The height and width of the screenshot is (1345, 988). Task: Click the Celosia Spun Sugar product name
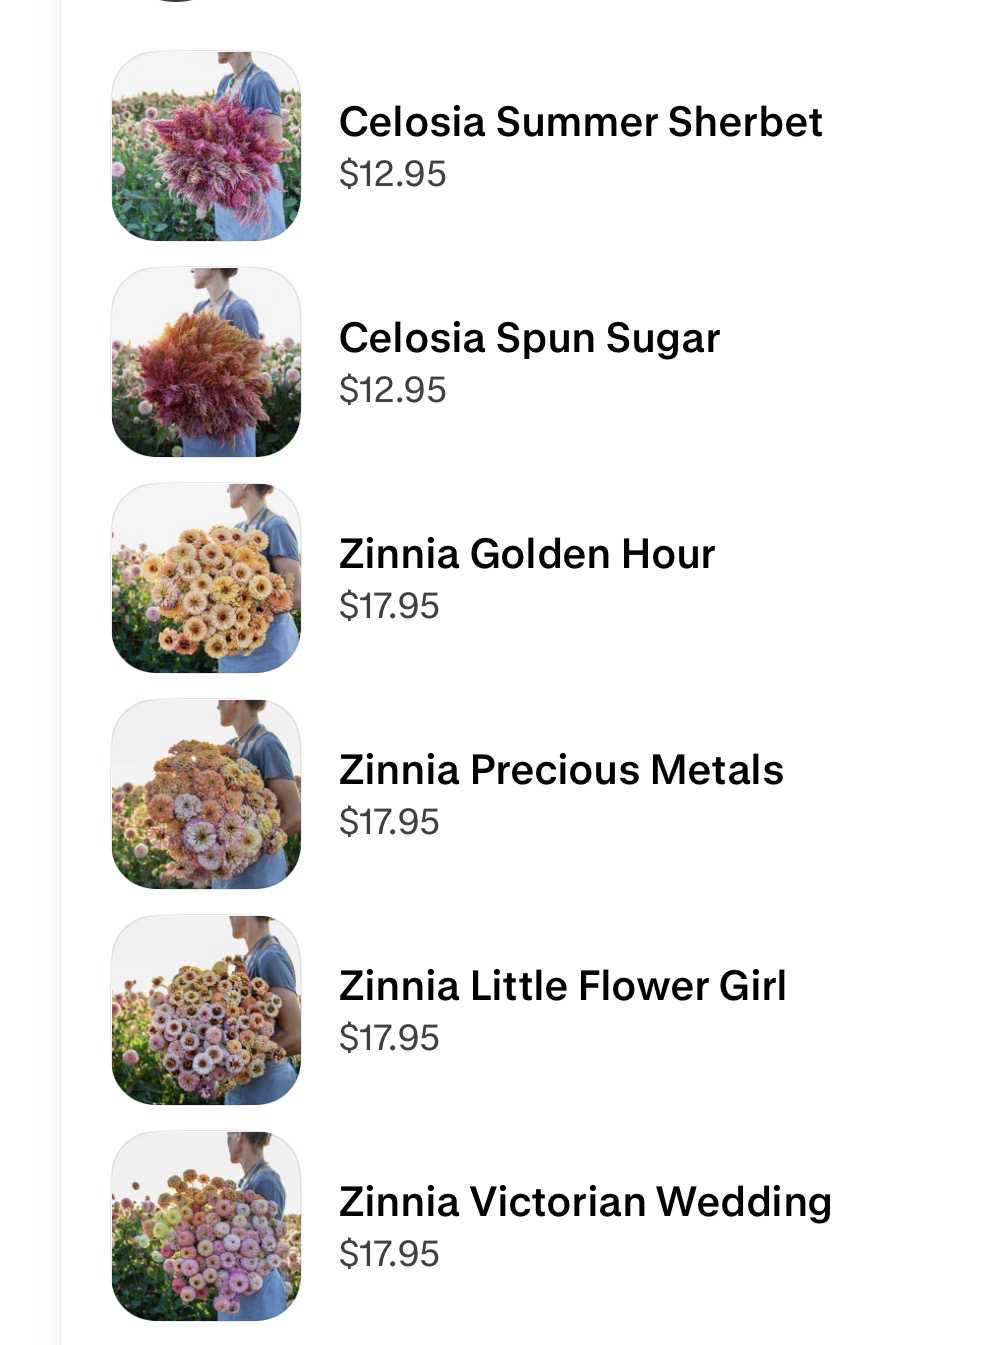tap(529, 338)
